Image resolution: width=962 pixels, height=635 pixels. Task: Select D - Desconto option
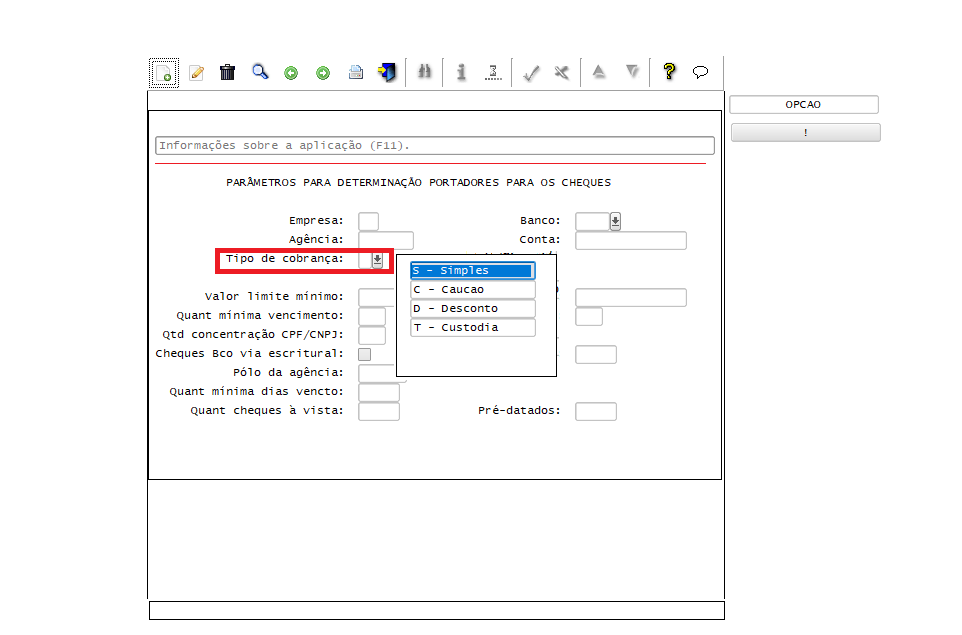tap(473, 309)
